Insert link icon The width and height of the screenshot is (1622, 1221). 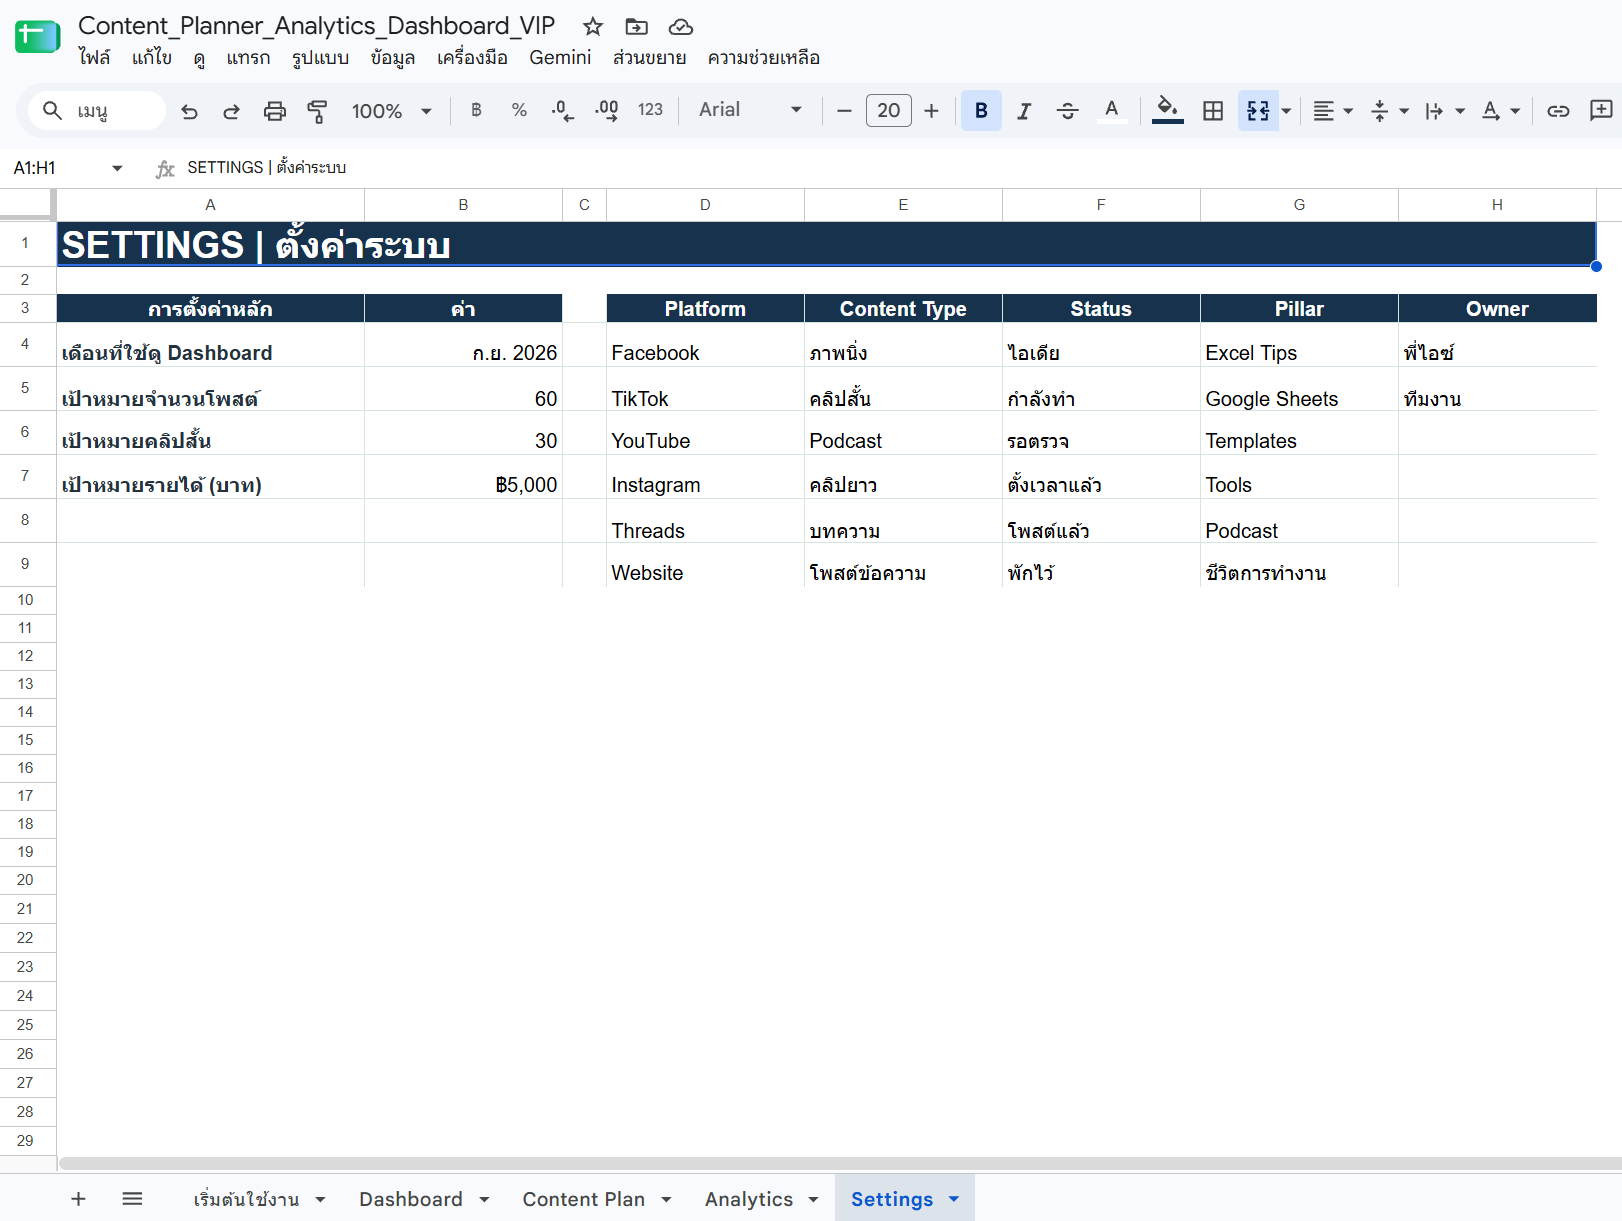point(1558,111)
